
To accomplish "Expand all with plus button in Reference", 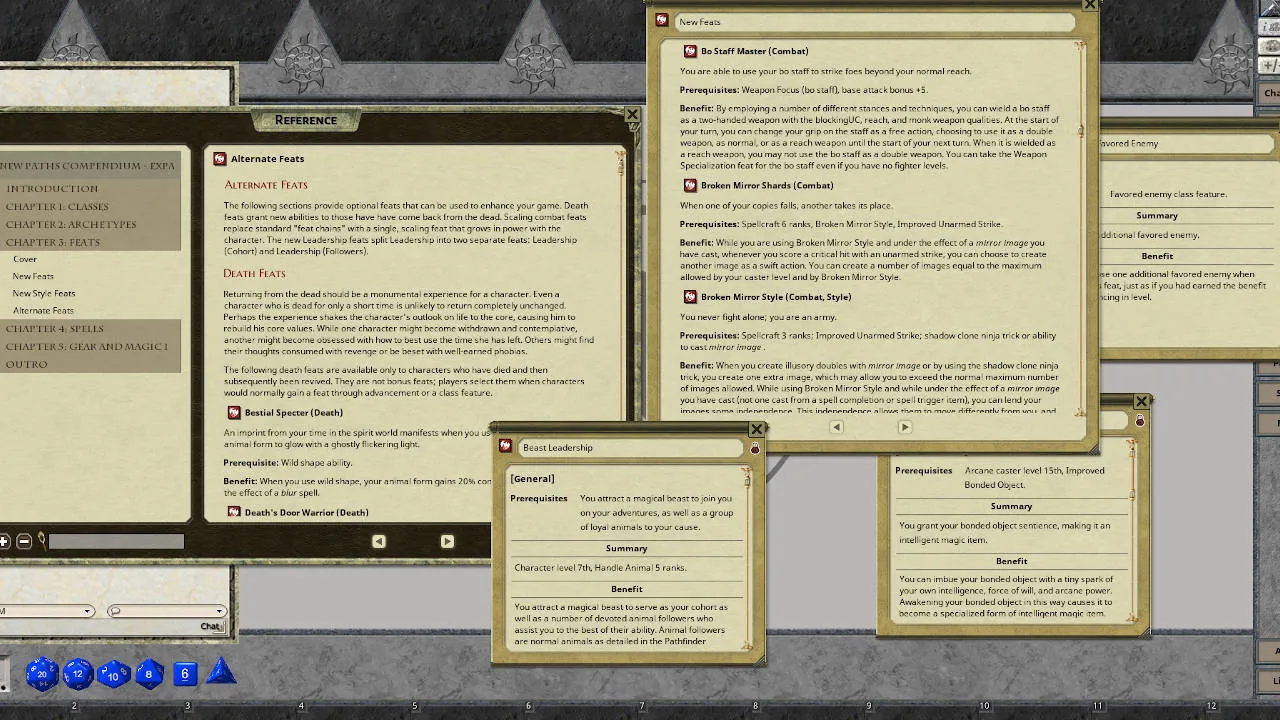I will tap(5, 541).
